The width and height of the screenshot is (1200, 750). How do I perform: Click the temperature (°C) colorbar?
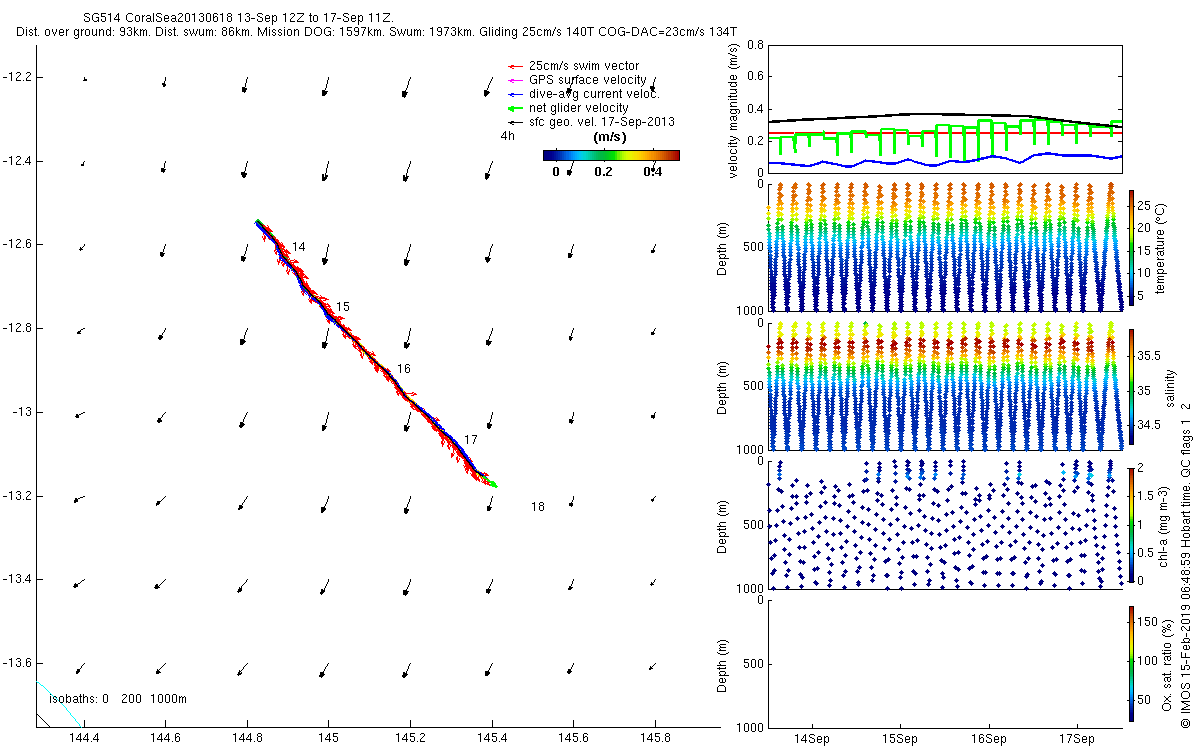[x=1130, y=246]
